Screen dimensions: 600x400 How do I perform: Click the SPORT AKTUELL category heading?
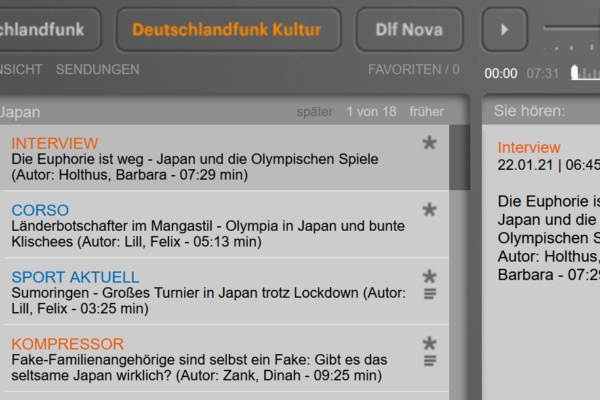click(75, 277)
